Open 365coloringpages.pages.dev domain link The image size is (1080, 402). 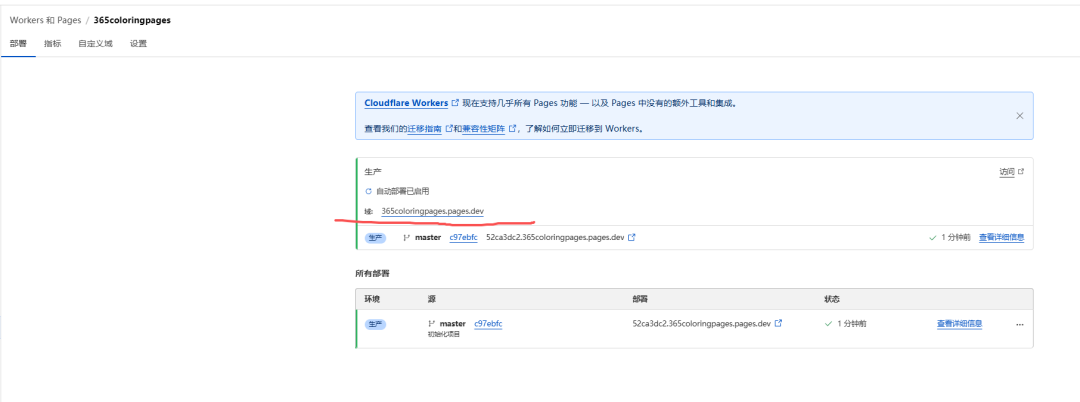pos(432,211)
